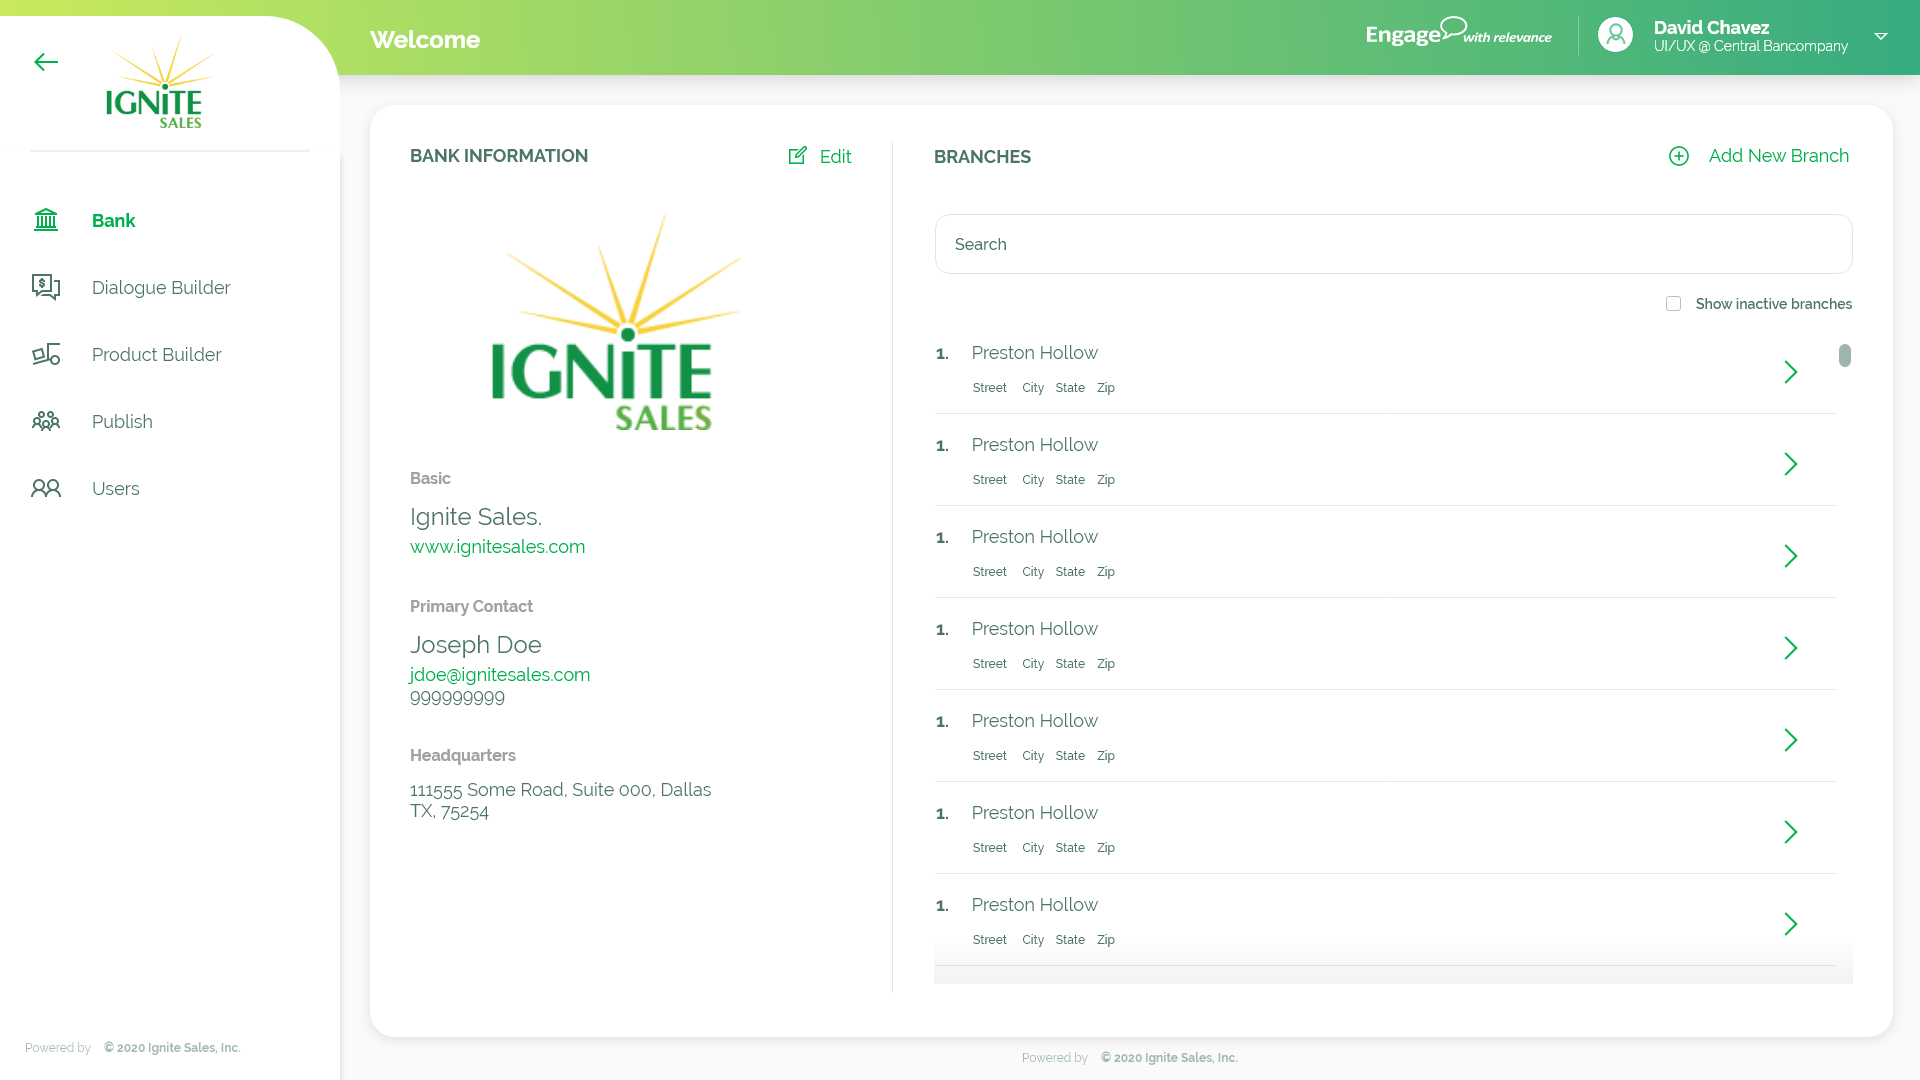Go to the Publish menu item

[122, 422]
